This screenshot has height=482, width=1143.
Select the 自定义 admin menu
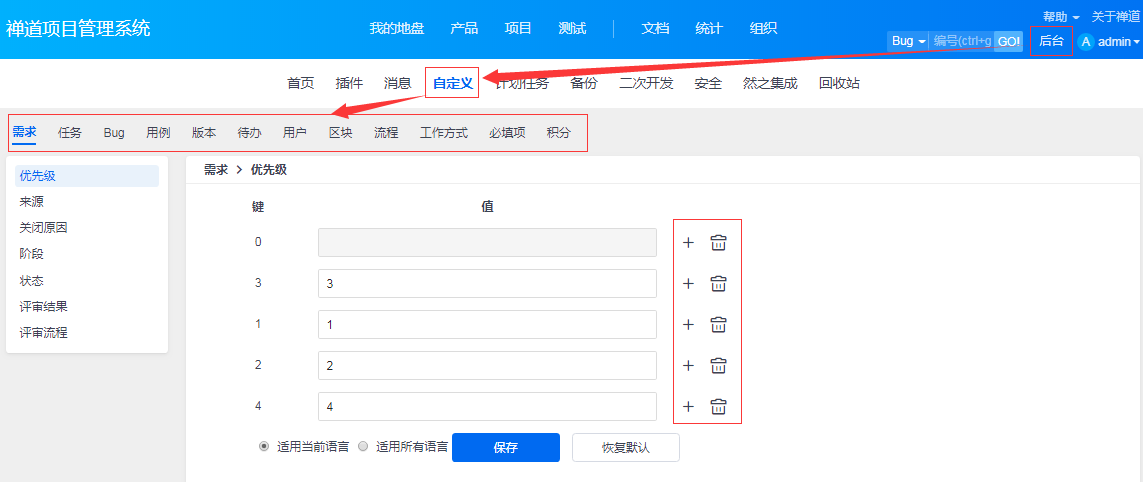point(453,83)
